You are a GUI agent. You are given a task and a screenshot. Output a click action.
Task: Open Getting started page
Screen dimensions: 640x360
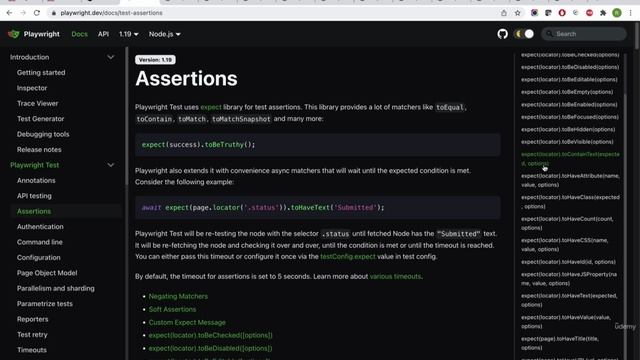click(x=41, y=73)
